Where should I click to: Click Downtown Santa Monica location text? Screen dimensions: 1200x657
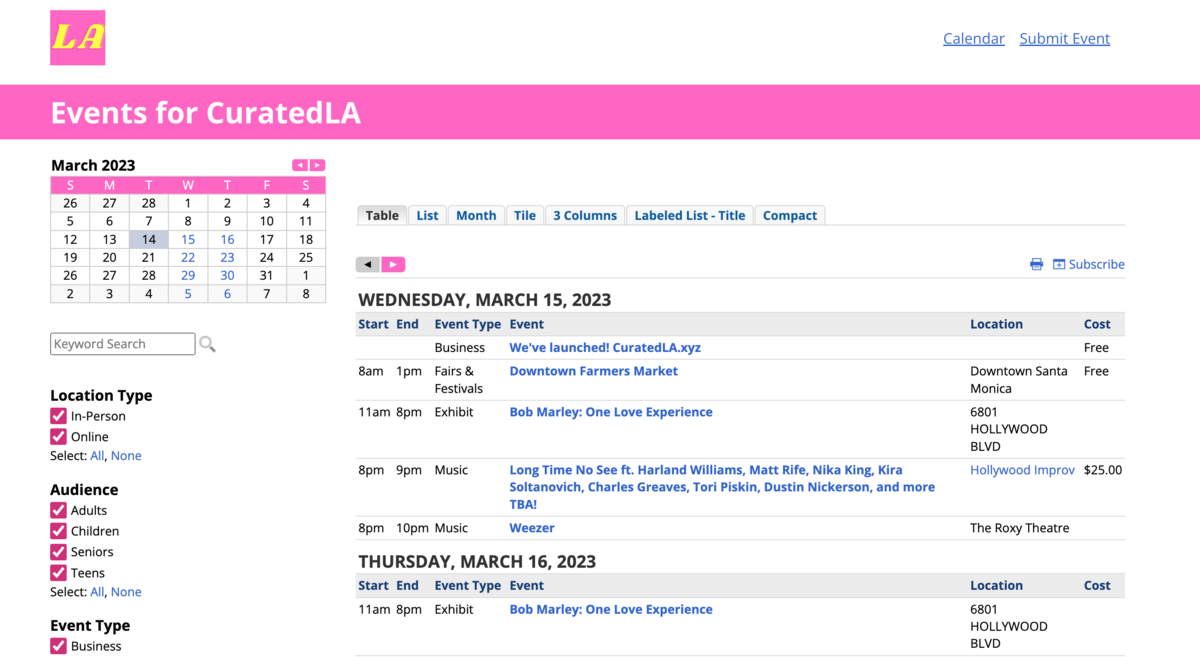(x=1019, y=380)
